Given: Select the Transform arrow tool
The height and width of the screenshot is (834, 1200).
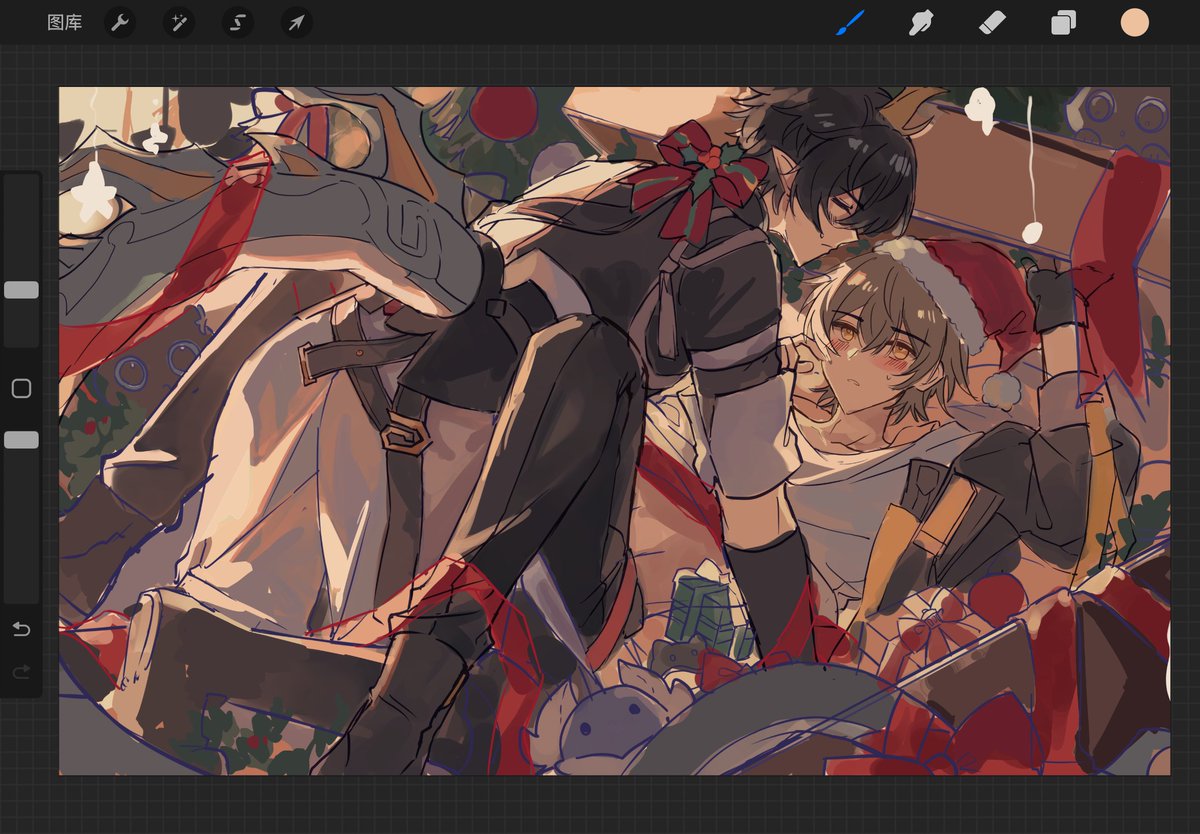Looking at the screenshot, I should (x=297, y=23).
